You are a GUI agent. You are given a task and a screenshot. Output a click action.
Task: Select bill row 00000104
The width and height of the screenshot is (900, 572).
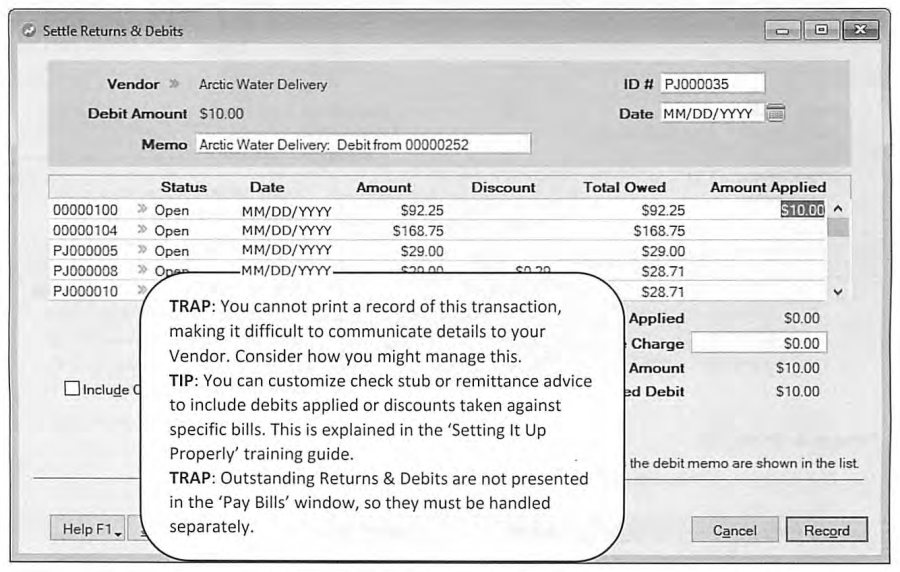click(438, 231)
